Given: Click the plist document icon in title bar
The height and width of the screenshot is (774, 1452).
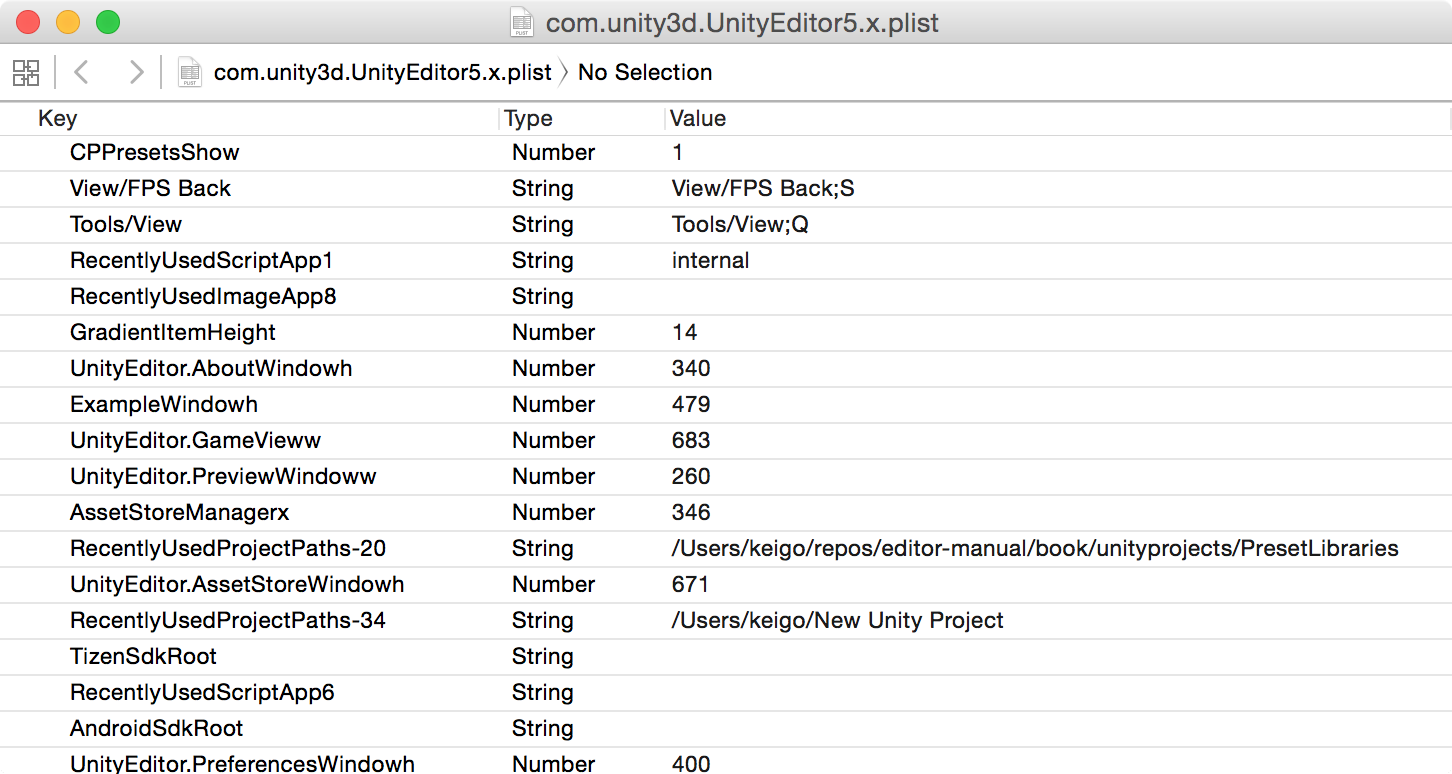Looking at the screenshot, I should pyautogui.click(x=521, y=22).
